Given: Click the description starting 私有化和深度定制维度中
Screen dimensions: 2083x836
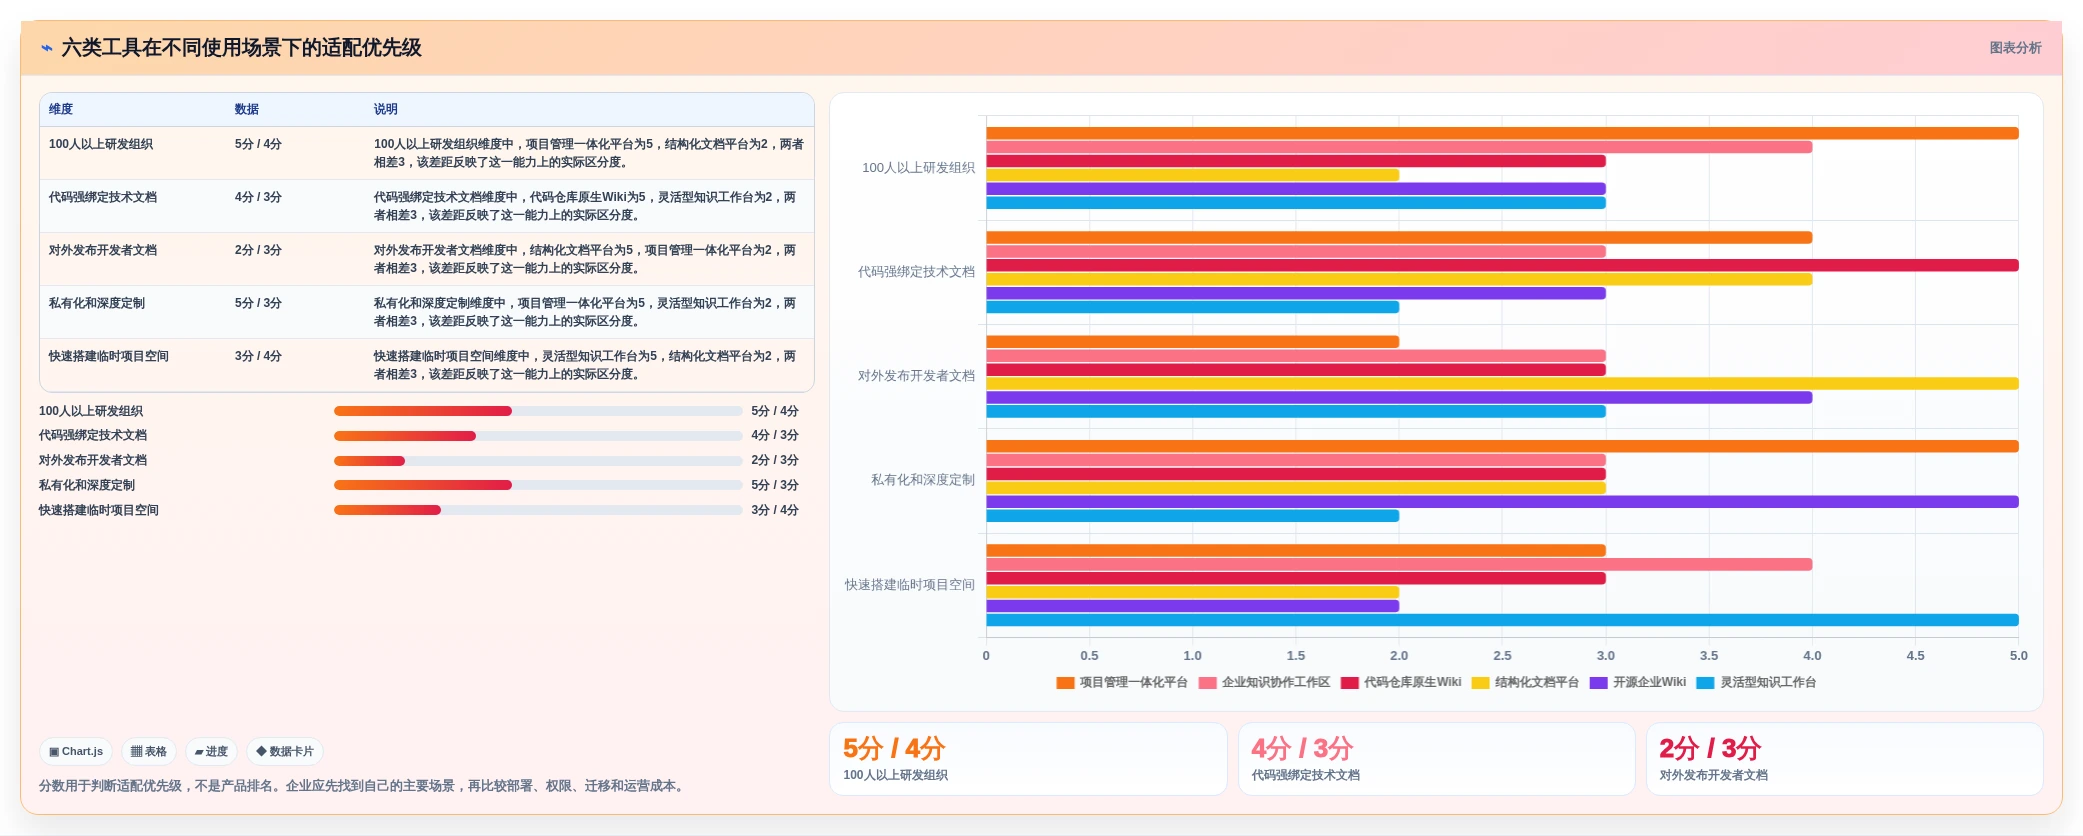Looking at the screenshot, I should coord(585,312).
